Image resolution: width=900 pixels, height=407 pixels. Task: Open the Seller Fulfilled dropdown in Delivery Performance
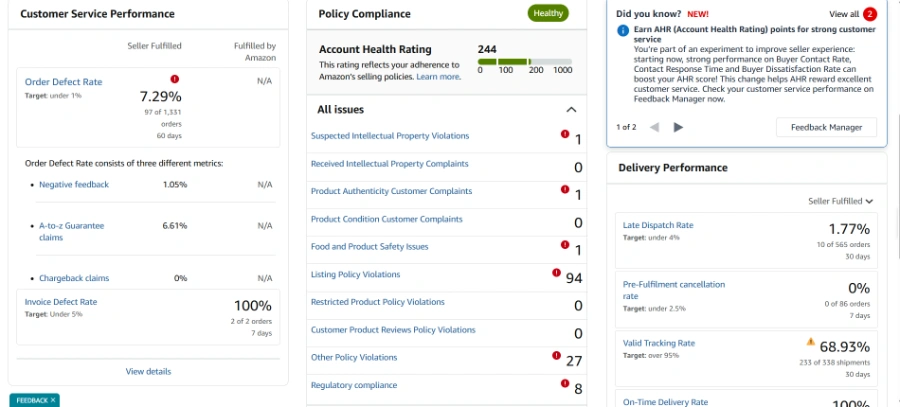point(840,201)
